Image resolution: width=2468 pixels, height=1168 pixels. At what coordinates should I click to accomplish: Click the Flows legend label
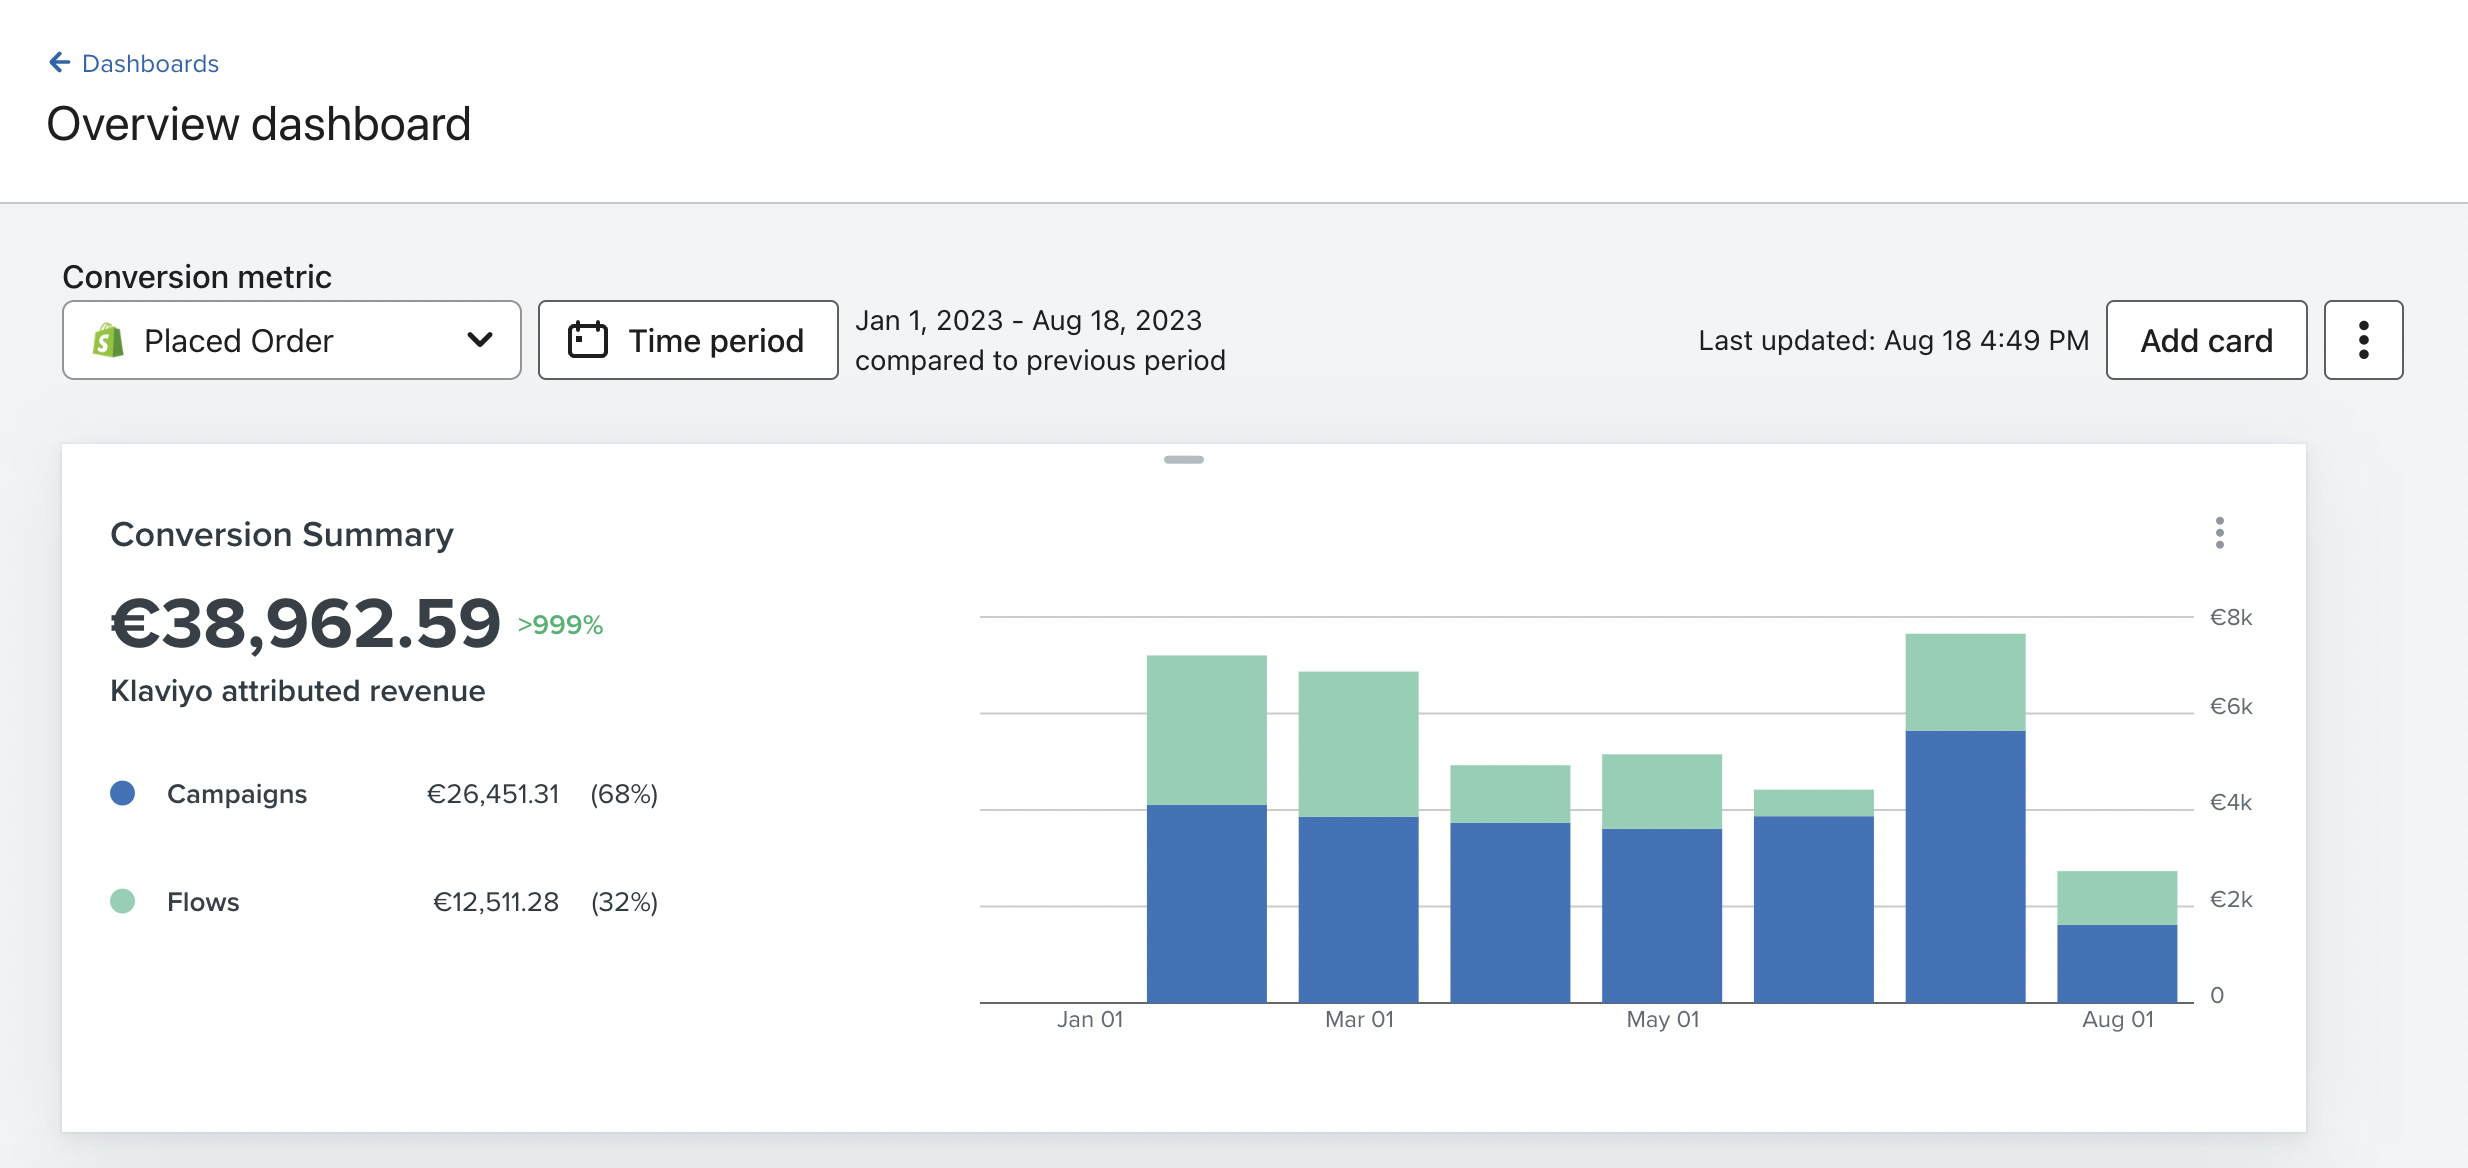point(203,902)
